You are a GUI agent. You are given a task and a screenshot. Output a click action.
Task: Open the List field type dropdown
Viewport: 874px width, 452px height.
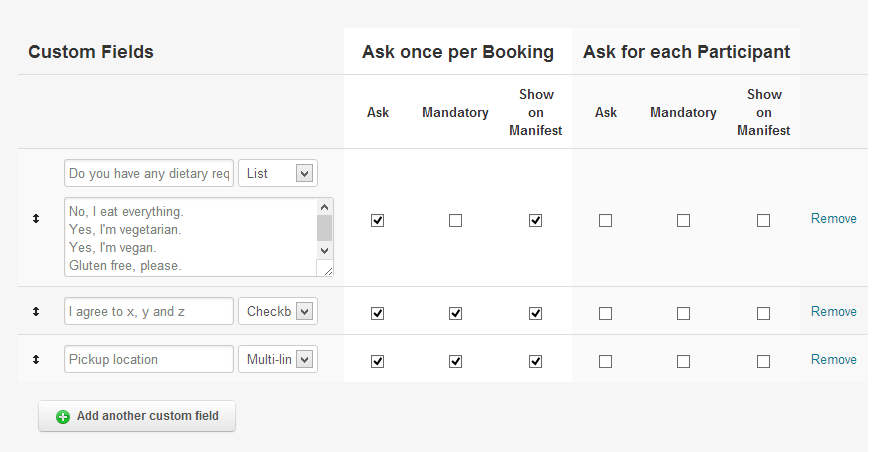tap(277, 173)
